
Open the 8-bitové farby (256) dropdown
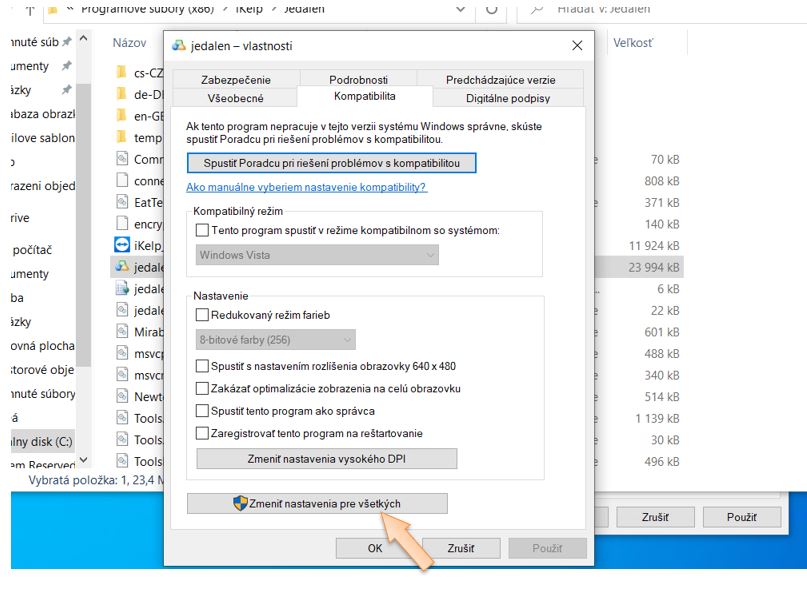pyautogui.click(x=275, y=340)
